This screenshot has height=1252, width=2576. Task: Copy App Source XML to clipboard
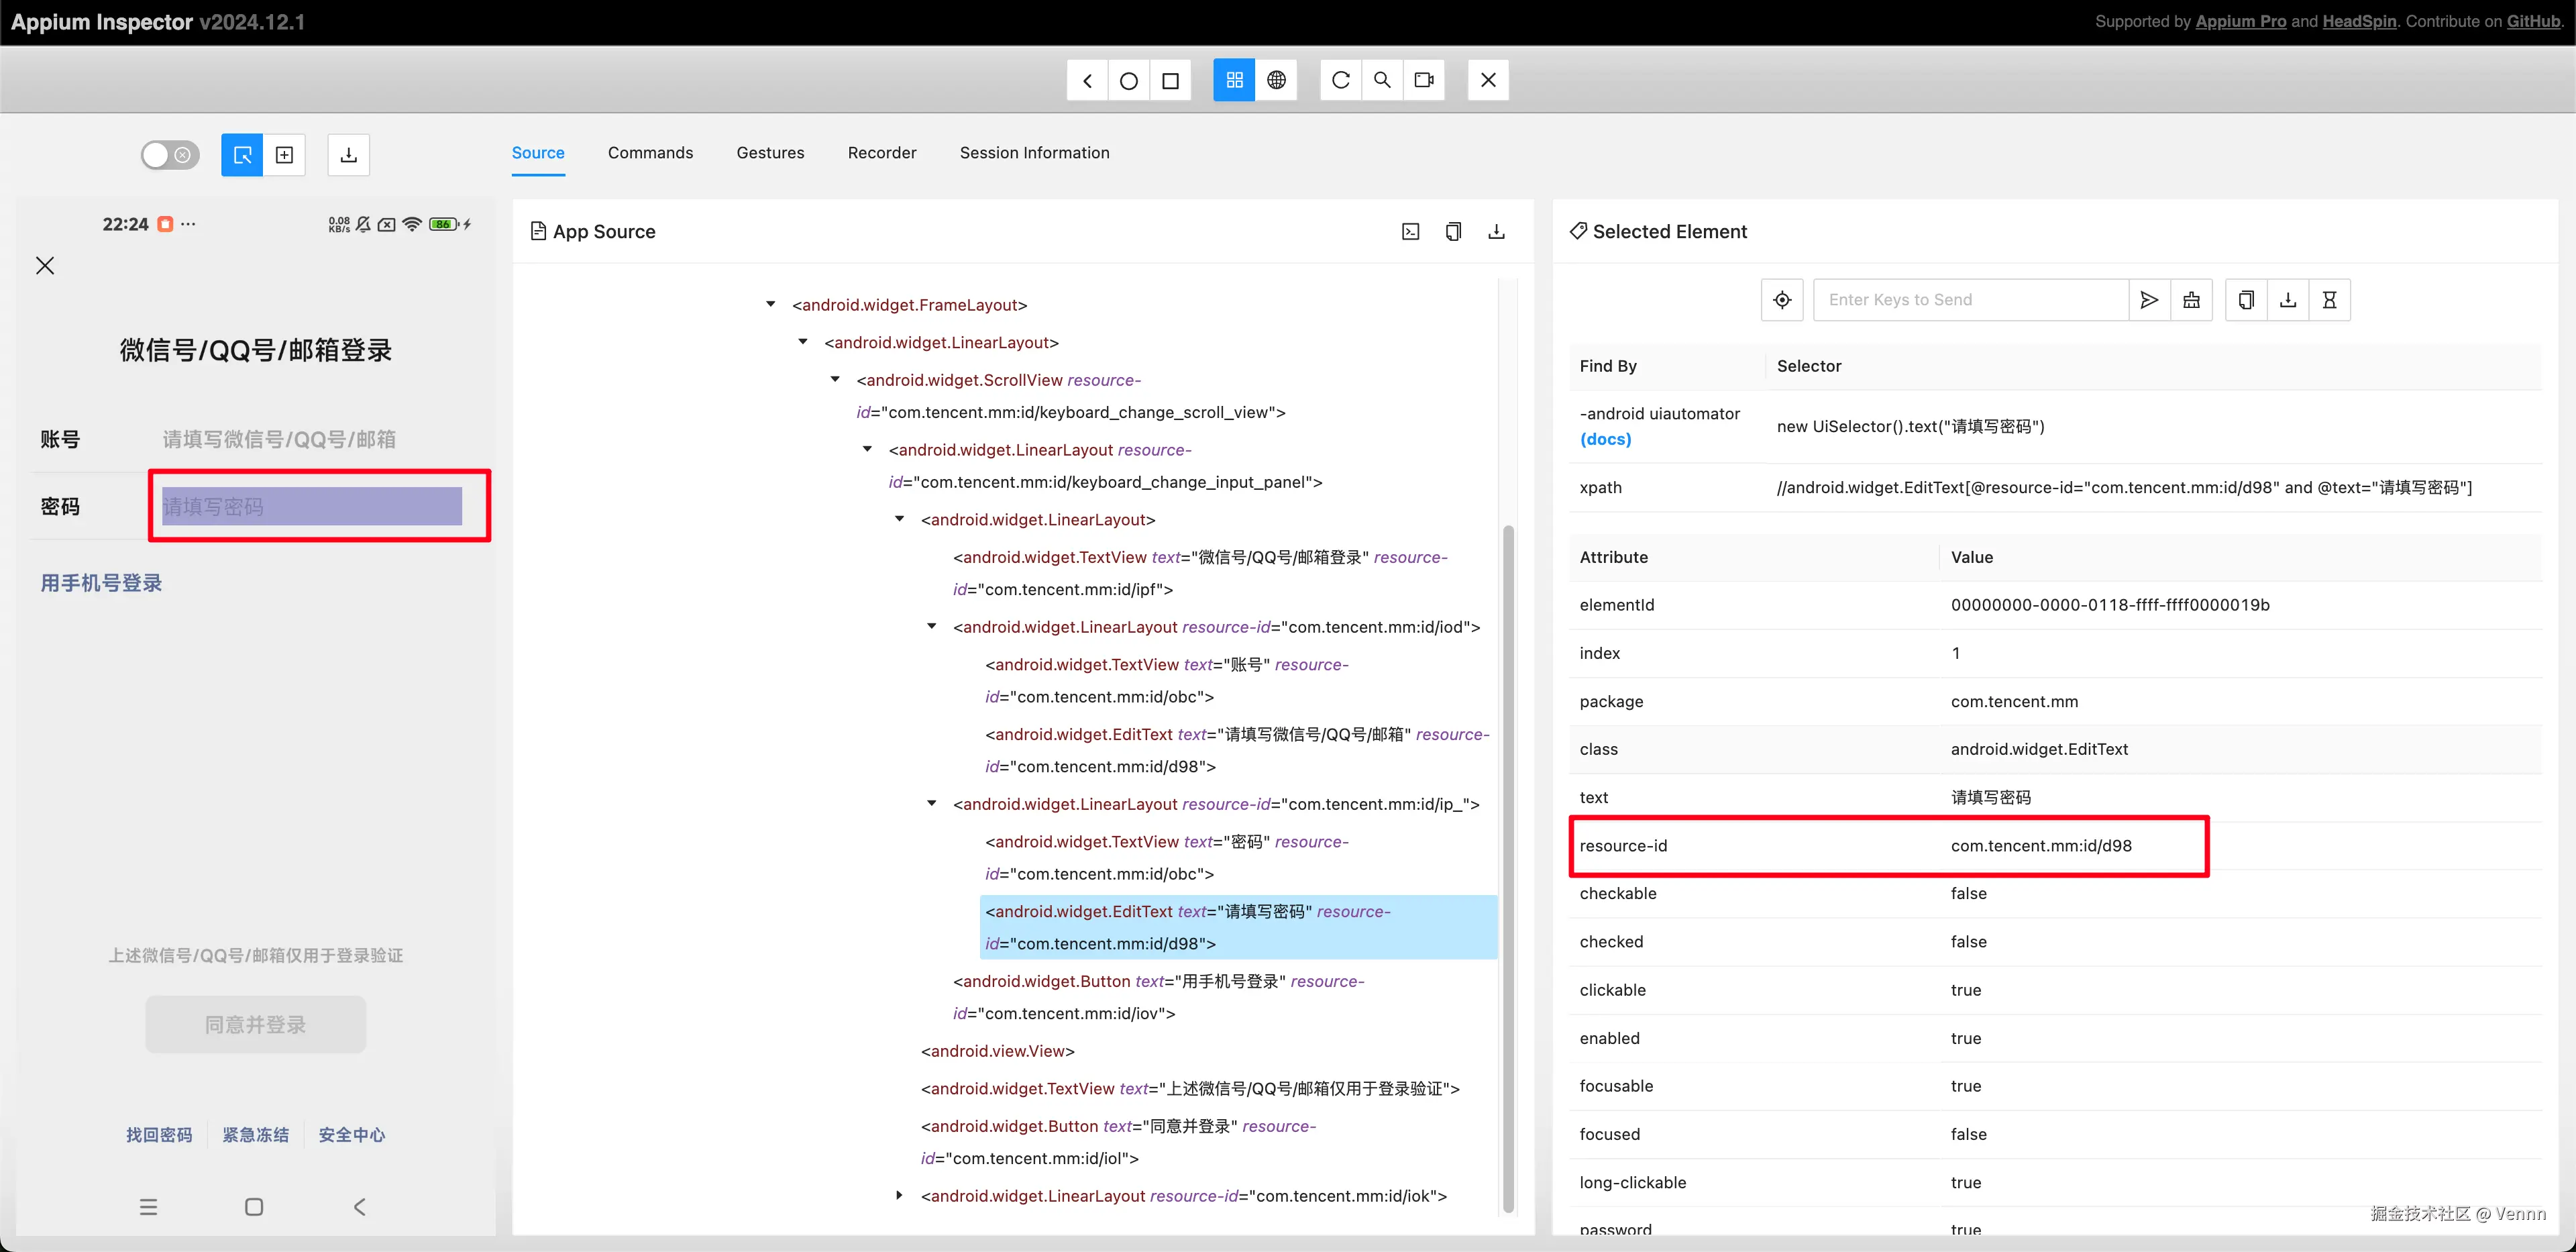(x=1453, y=232)
